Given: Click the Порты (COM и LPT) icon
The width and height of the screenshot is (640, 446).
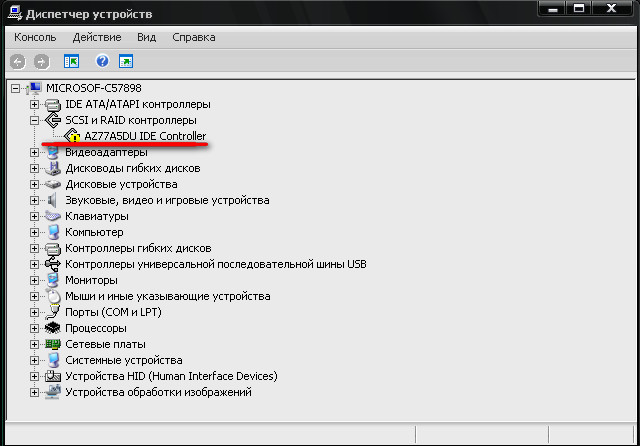Looking at the screenshot, I should (x=53, y=312).
